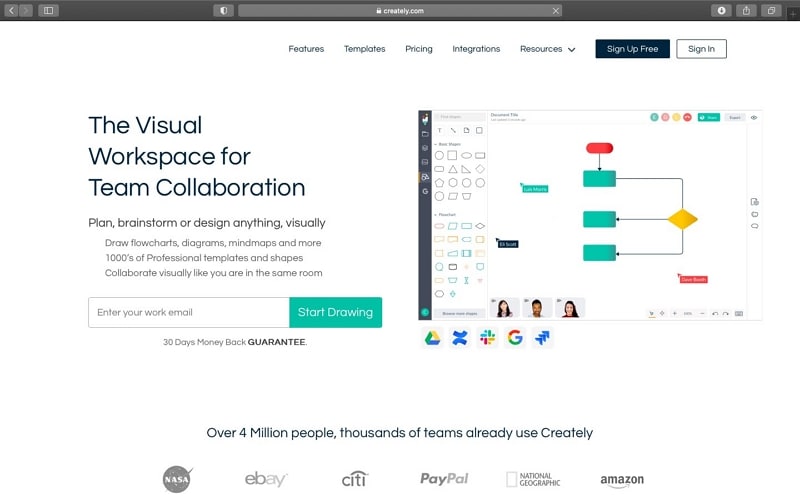Click the Slack integration icon

487,338
